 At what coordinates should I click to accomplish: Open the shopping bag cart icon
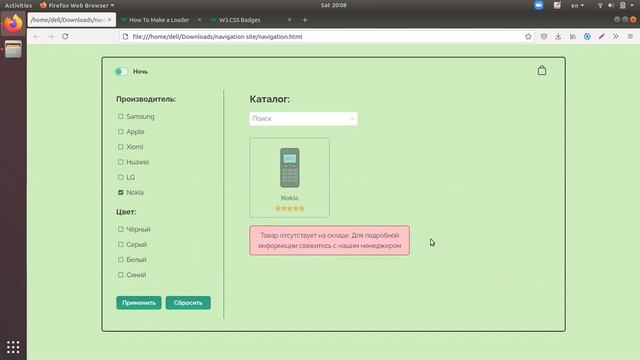(x=542, y=70)
